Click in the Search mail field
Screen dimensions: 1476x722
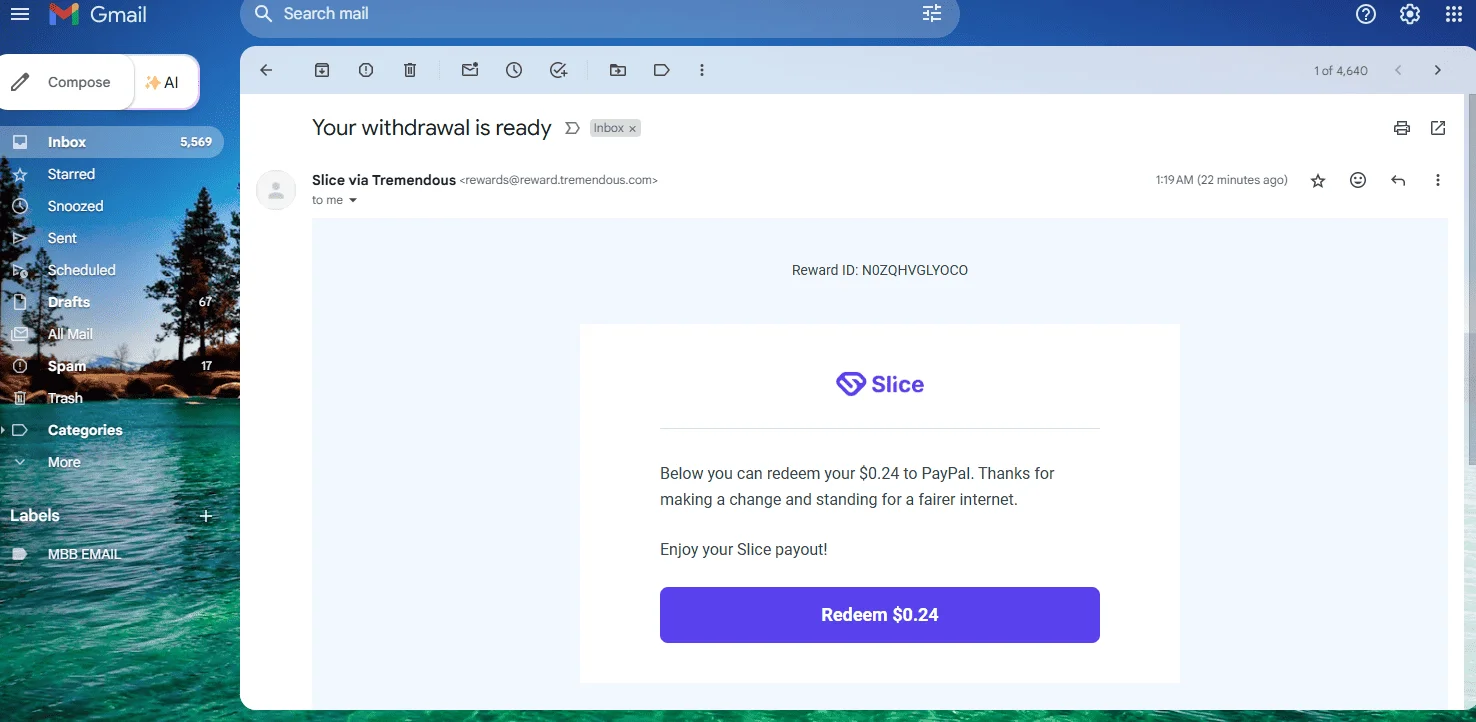point(600,14)
